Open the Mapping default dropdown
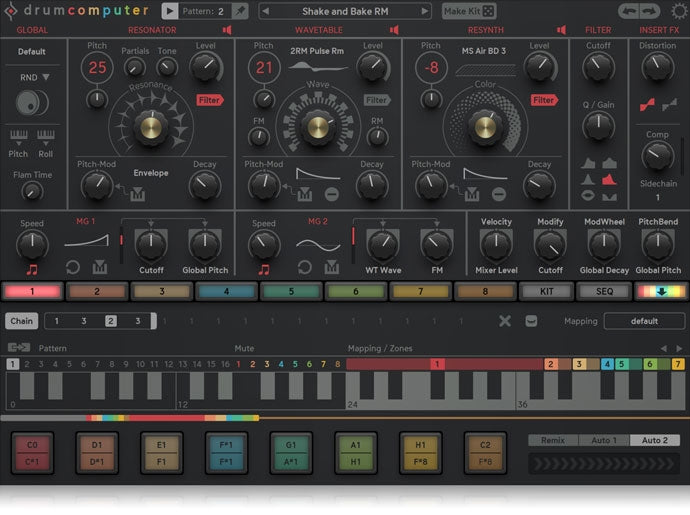This screenshot has width=690, height=515. click(644, 321)
